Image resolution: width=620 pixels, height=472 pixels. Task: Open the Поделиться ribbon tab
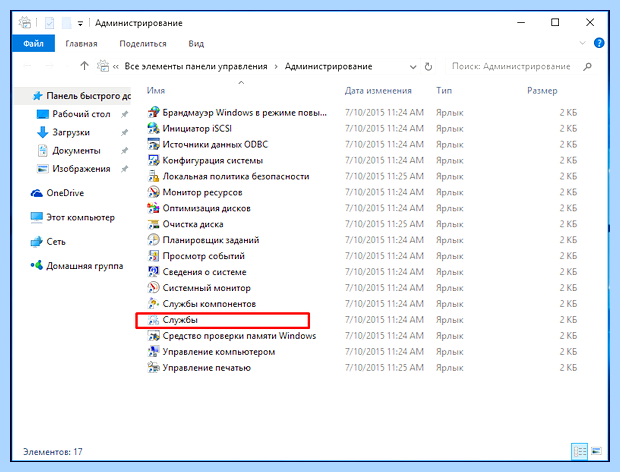pyautogui.click(x=143, y=44)
